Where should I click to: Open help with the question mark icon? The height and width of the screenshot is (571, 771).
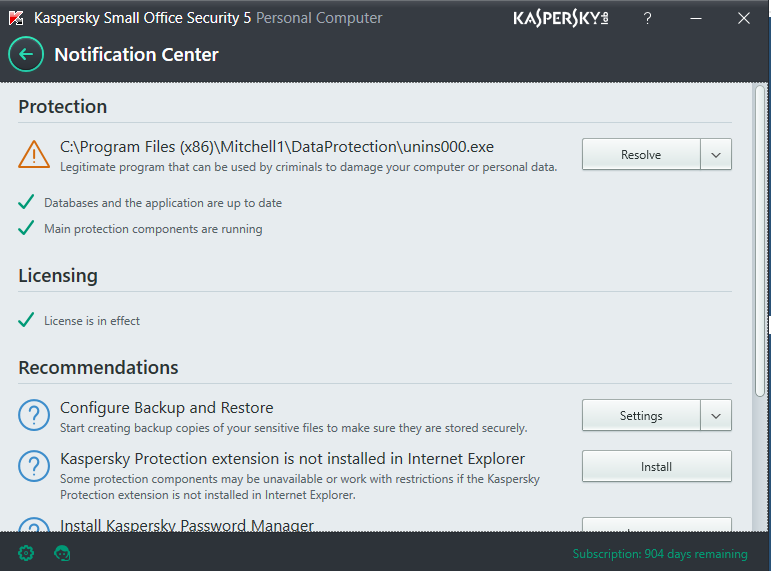pos(648,19)
